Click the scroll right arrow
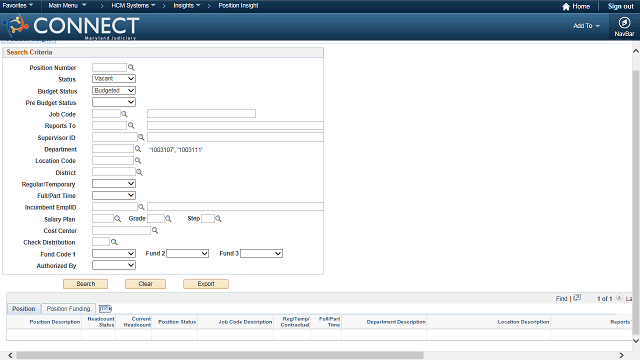640x360 pixels. (x=621, y=356)
